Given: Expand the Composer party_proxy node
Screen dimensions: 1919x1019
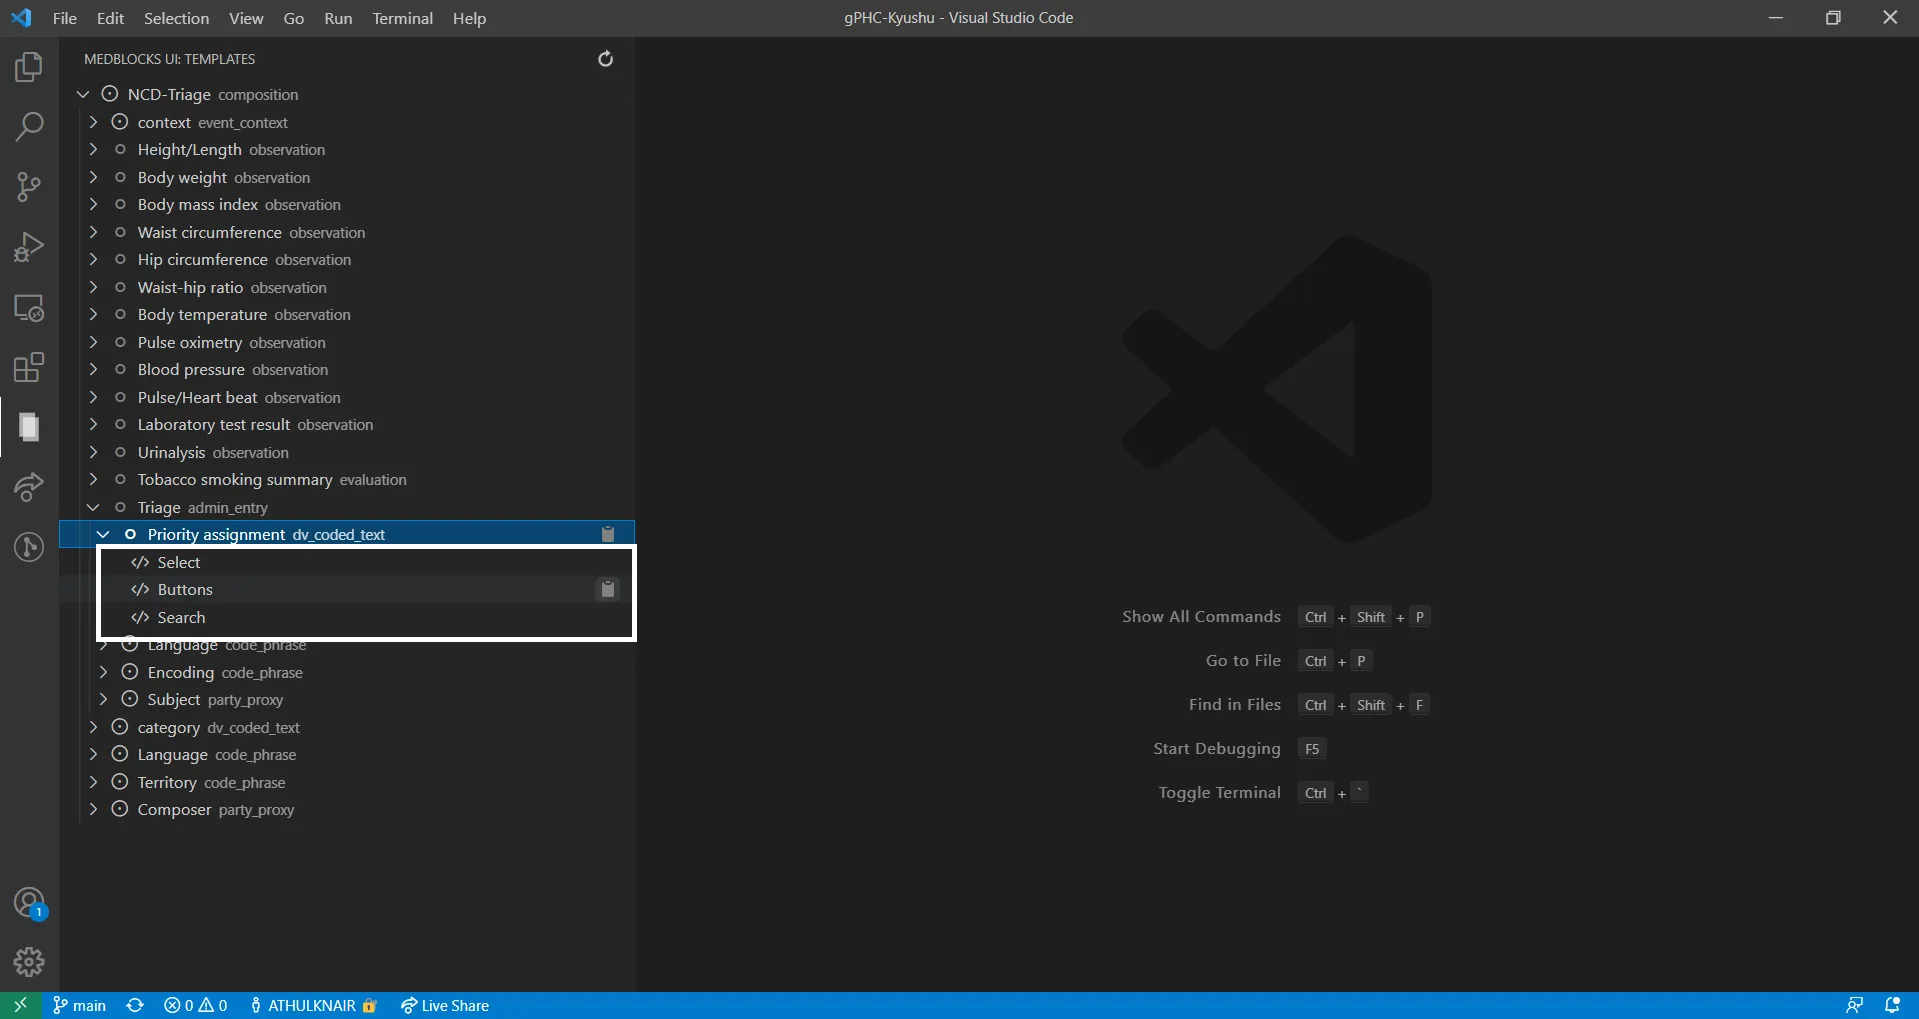Looking at the screenshot, I should 93,810.
